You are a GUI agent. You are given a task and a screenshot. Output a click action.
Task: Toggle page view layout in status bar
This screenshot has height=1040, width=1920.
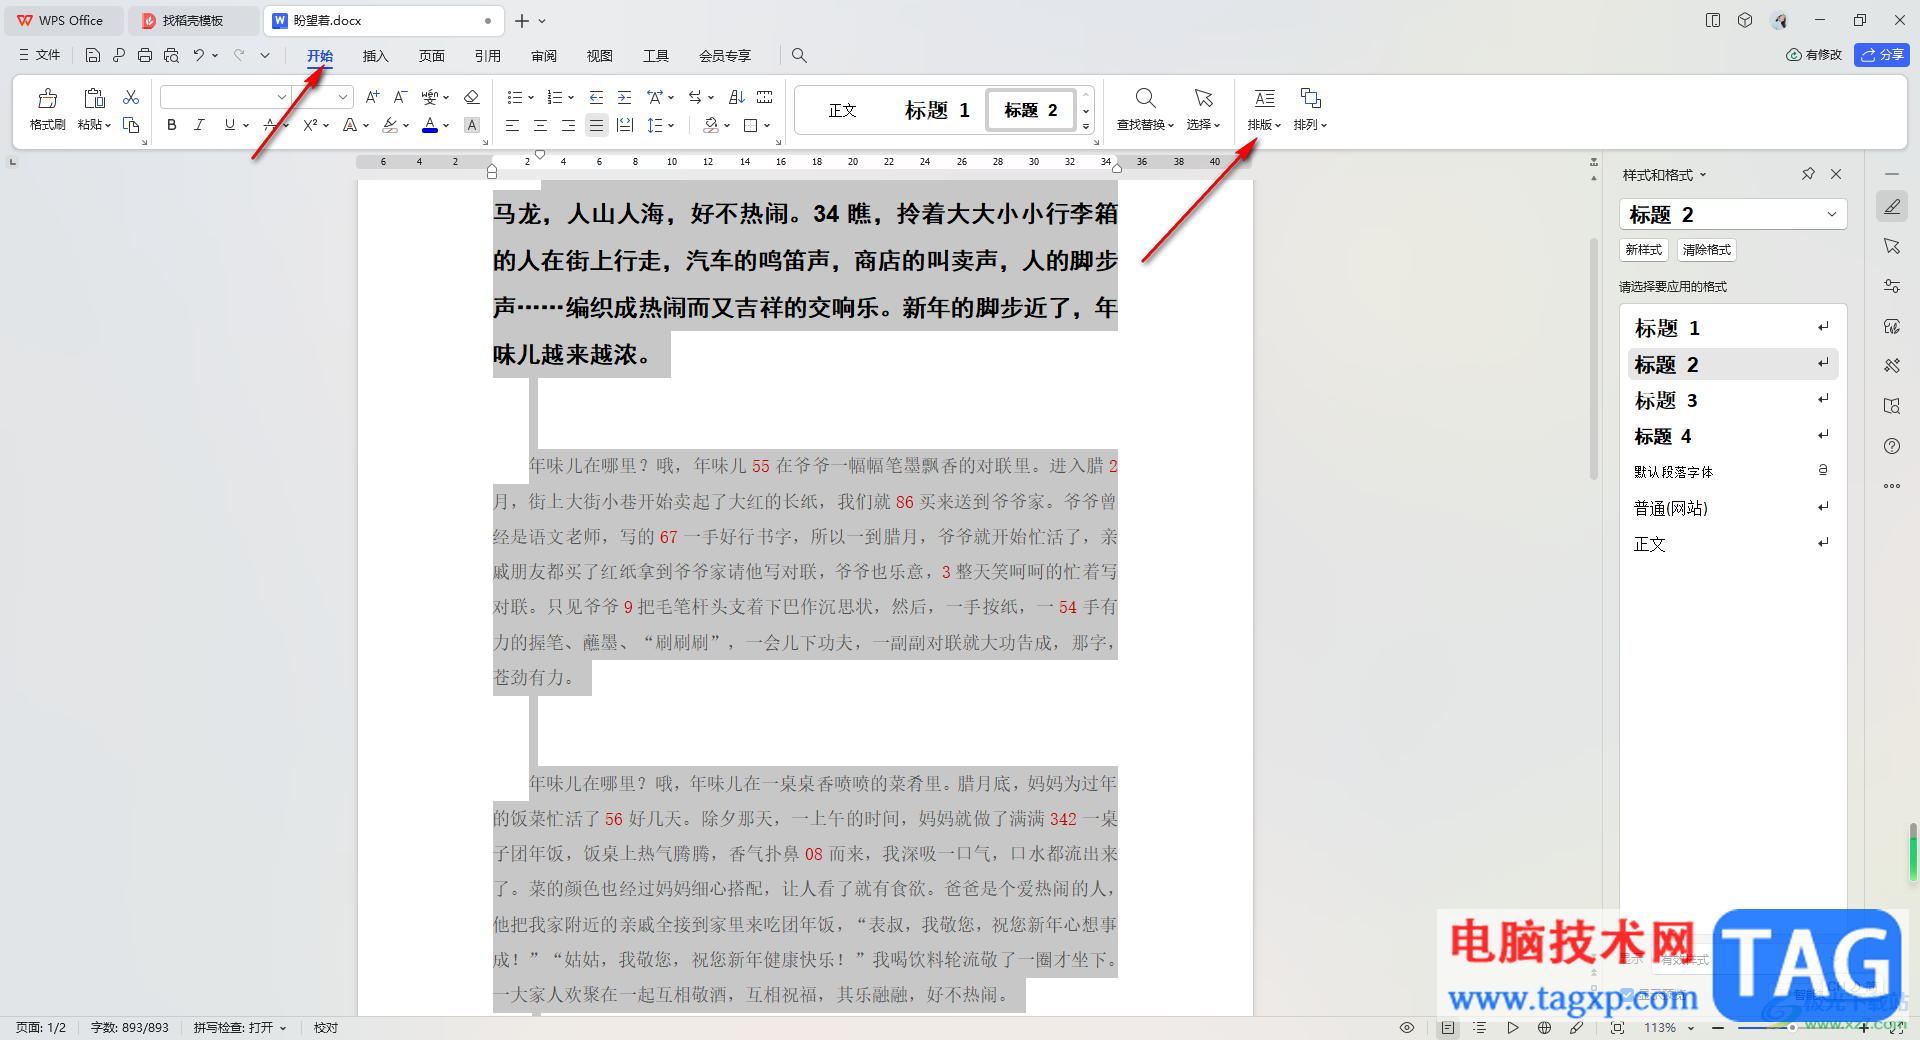(x=1448, y=1027)
